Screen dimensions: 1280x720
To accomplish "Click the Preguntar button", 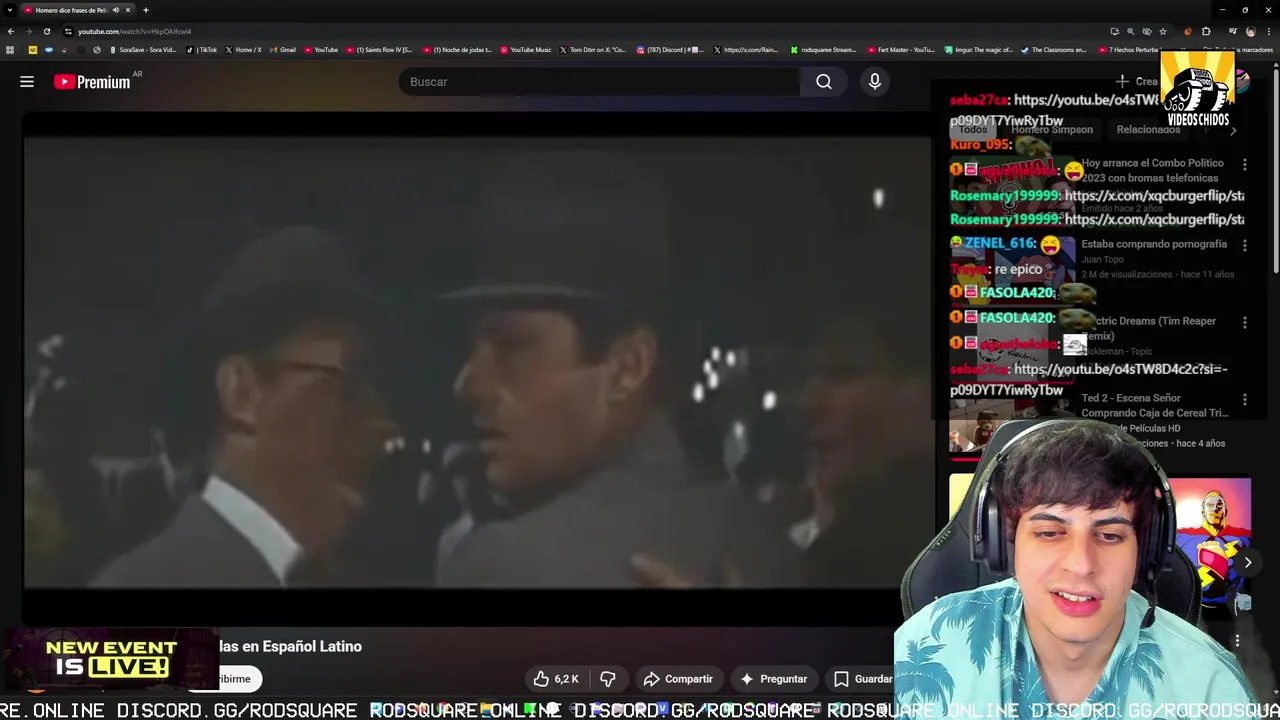I will 773,679.
